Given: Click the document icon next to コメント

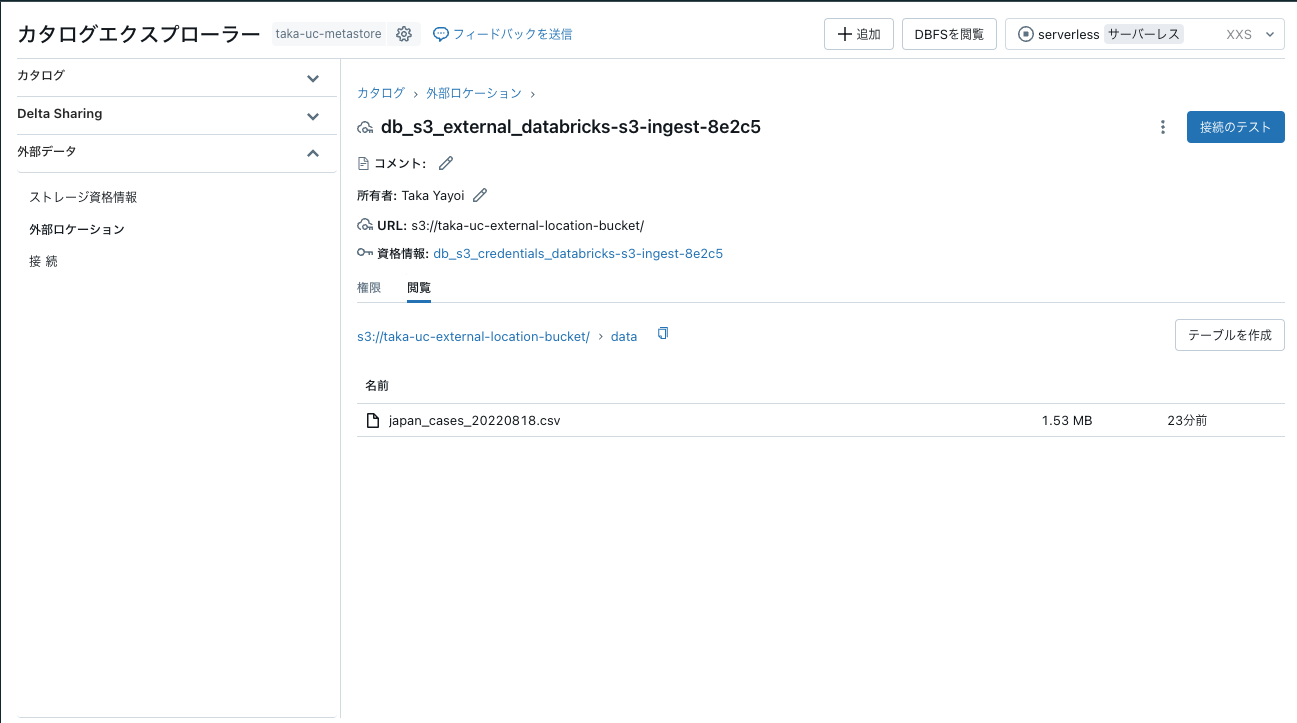Looking at the screenshot, I should [x=364, y=162].
